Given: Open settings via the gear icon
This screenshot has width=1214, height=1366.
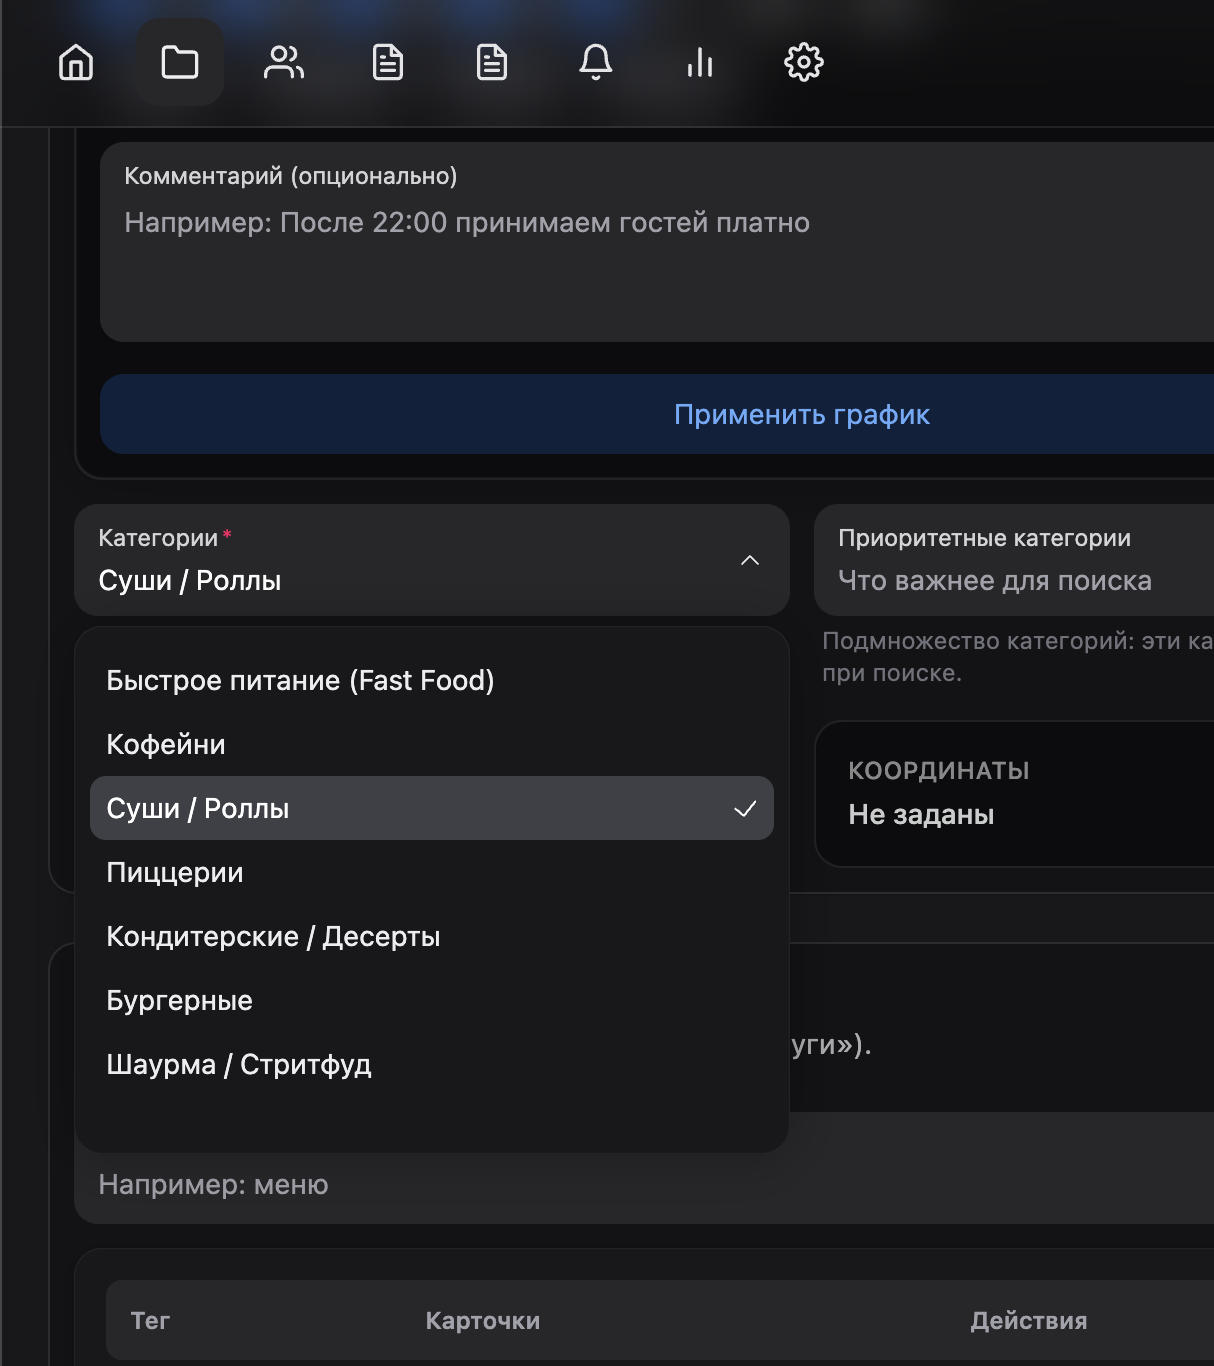Looking at the screenshot, I should click(803, 61).
